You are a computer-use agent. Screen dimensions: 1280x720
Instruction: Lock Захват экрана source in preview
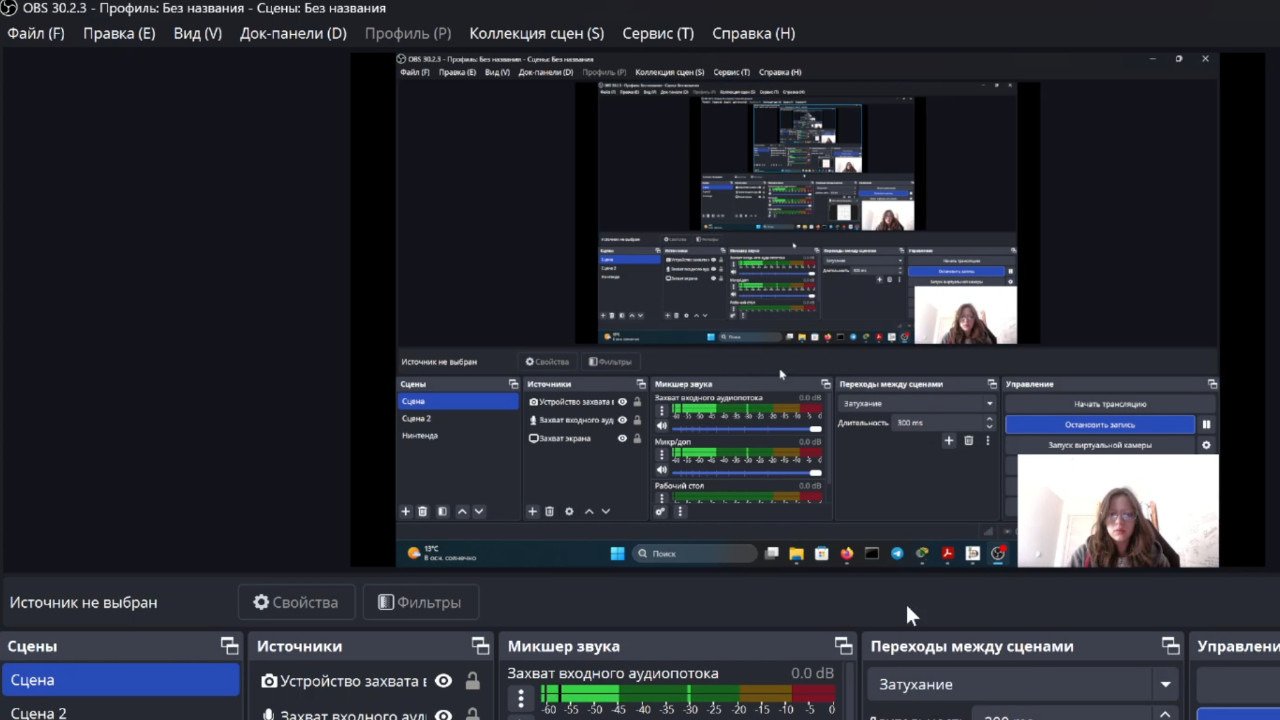click(637, 438)
